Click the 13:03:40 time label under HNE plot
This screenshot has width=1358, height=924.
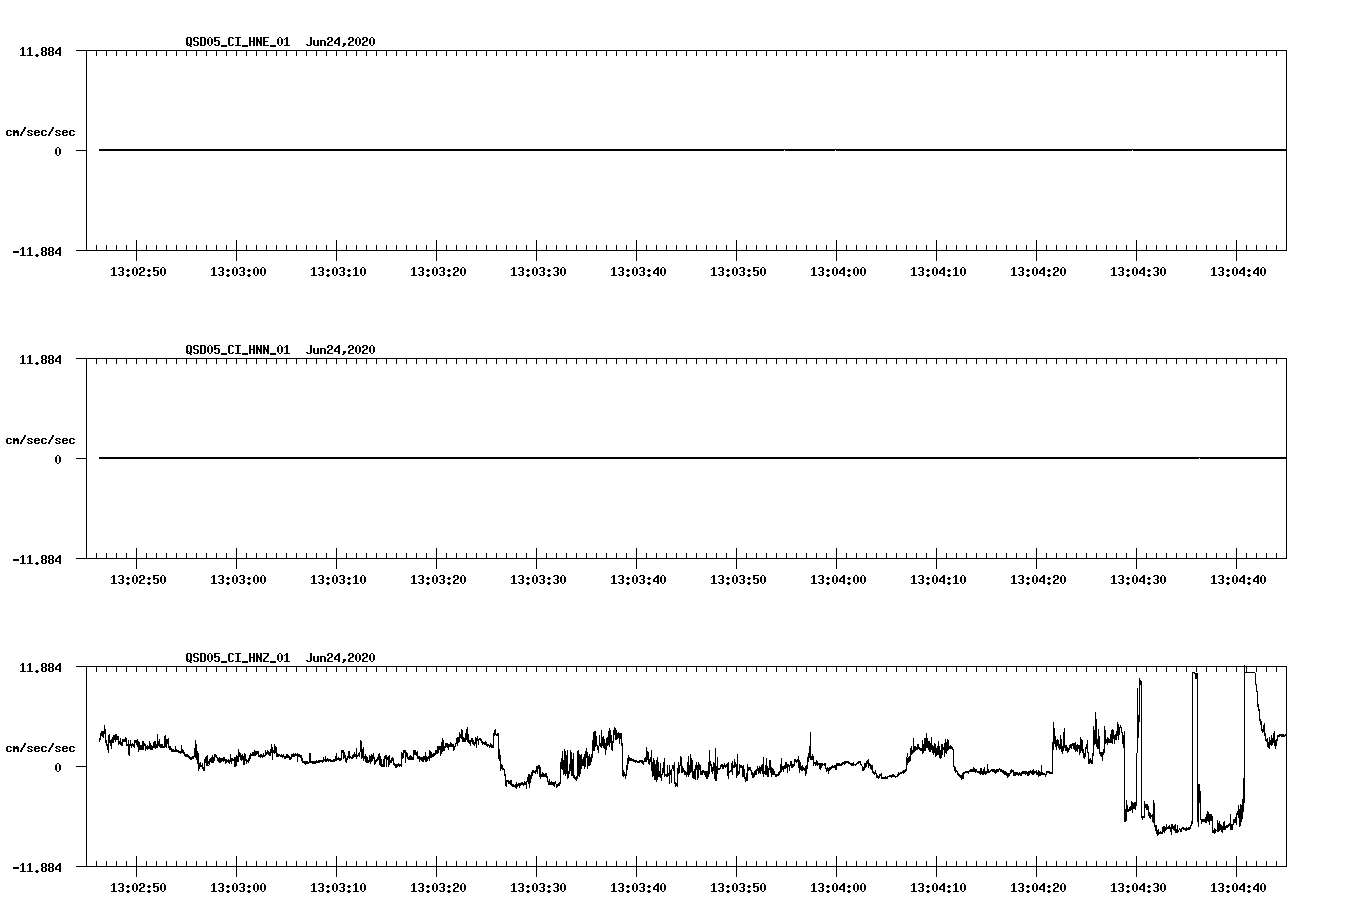(638, 272)
